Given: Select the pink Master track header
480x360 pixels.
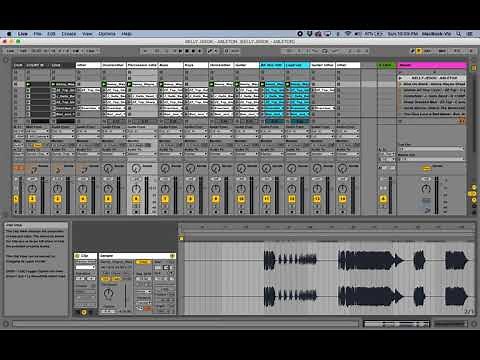Looking at the screenshot, I should (x=432, y=65).
